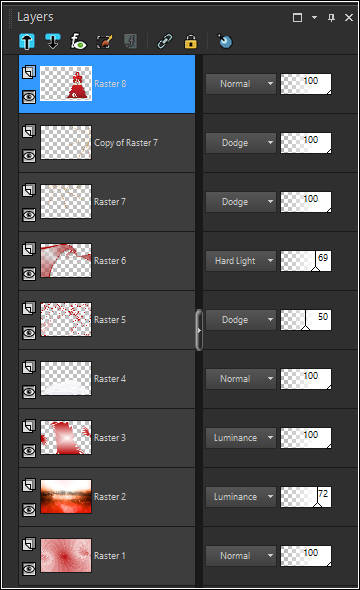Open Dodge blend dropdown for Raster 5
360x590 pixels.
click(241, 320)
